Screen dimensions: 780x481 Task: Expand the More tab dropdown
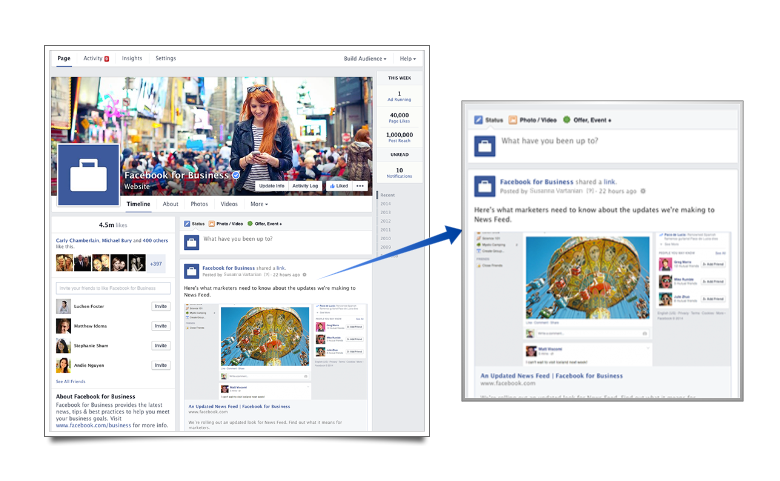coord(258,204)
